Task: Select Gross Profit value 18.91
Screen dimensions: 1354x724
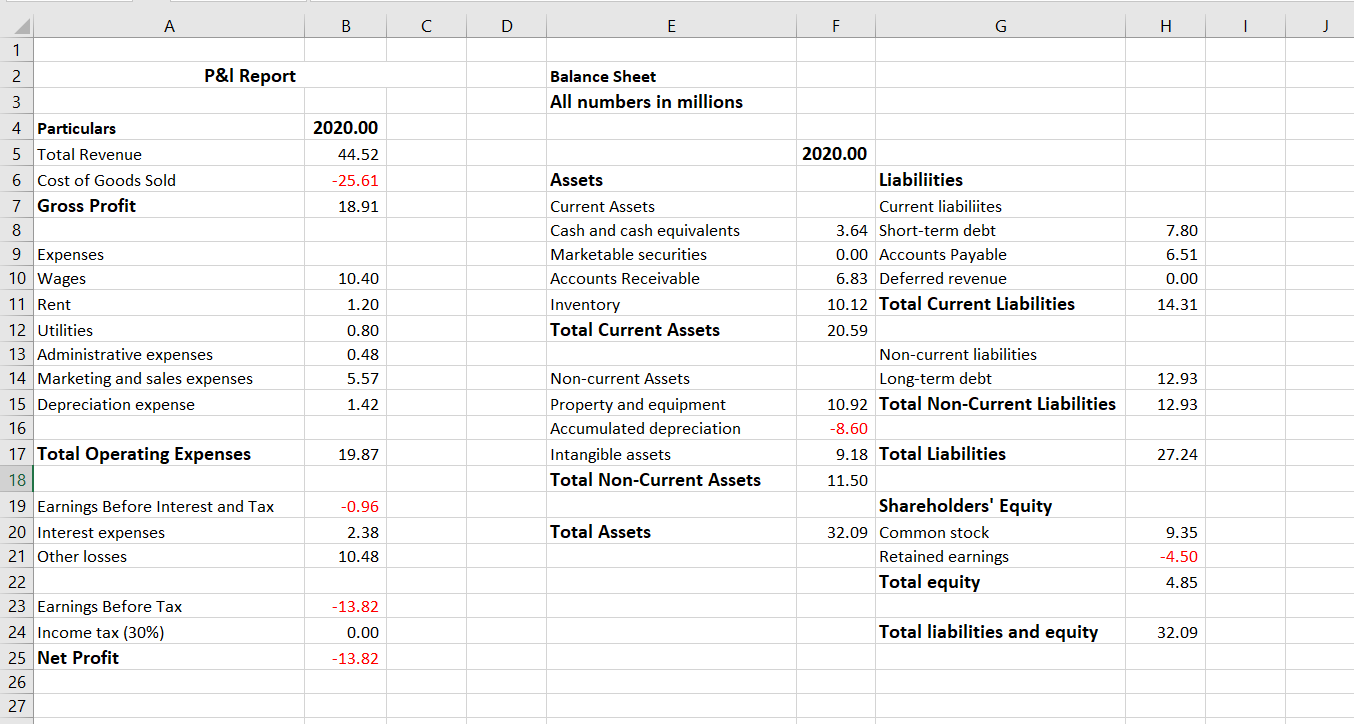Action: pos(345,206)
